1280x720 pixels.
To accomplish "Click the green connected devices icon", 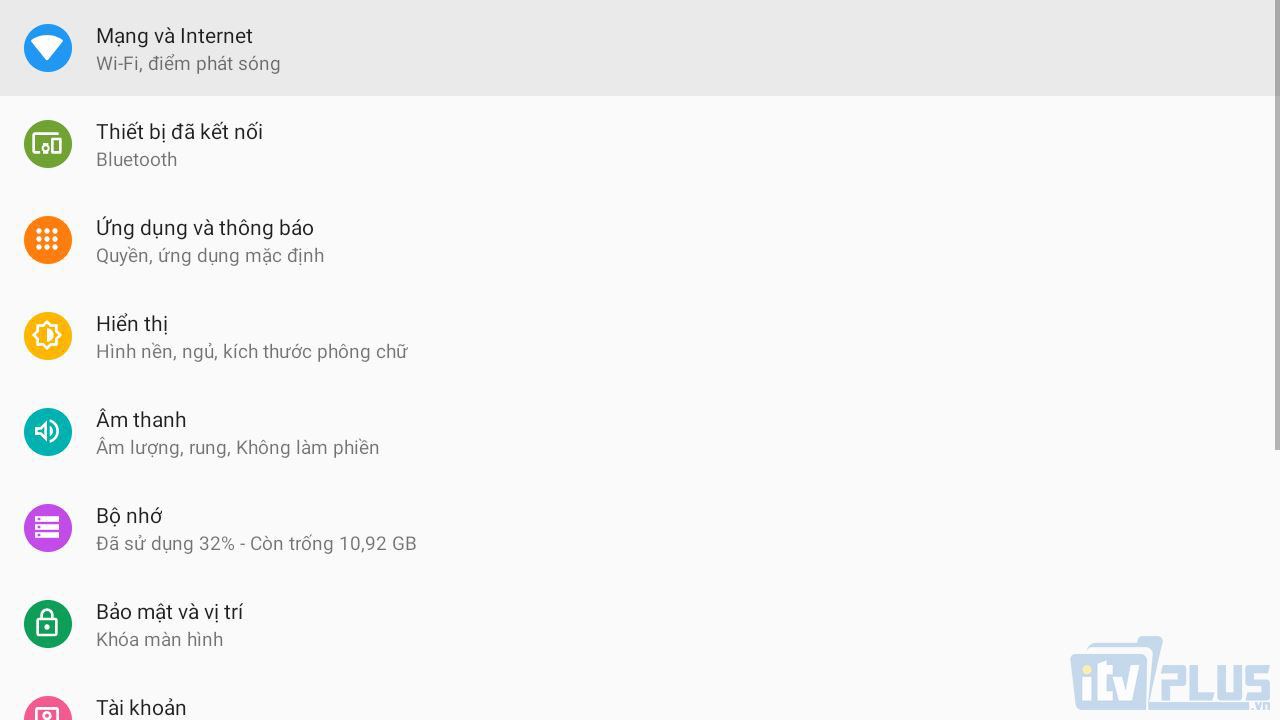I will (48, 144).
